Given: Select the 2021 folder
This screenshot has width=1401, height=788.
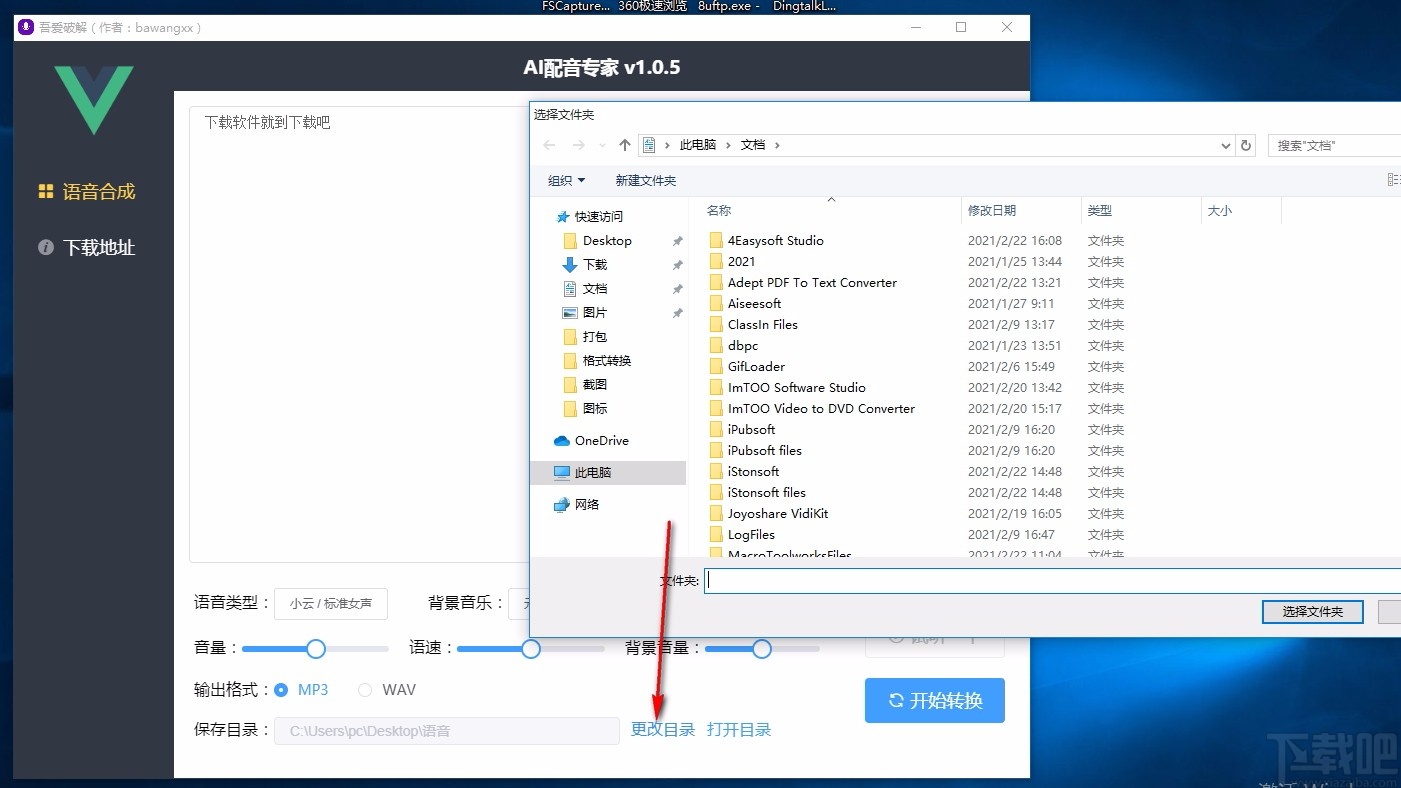Looking at the screenshot, I should tap(741, 261).
